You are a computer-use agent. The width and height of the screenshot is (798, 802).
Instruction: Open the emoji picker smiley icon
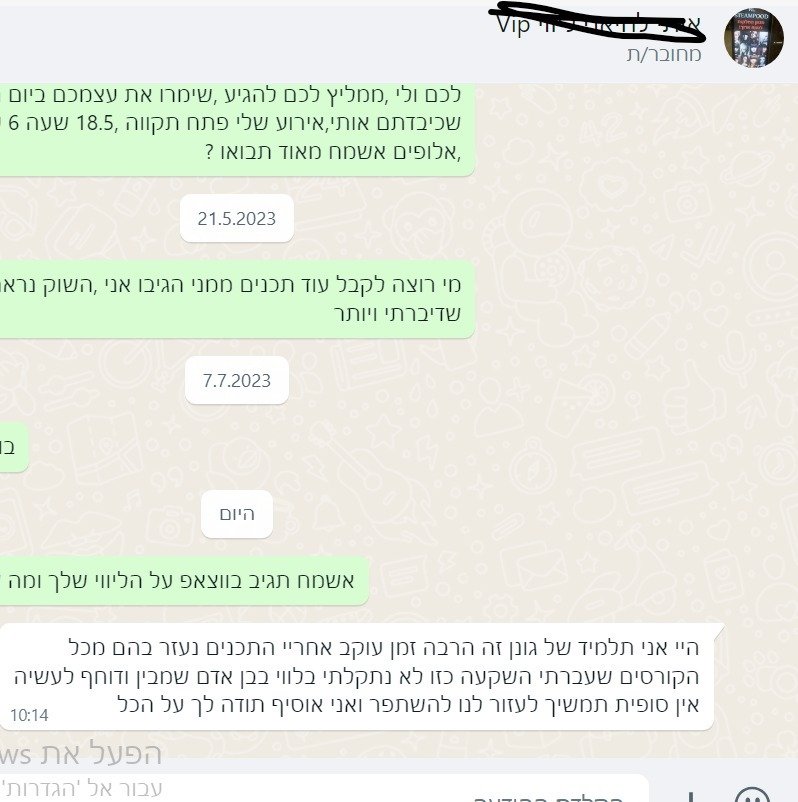coord(753,795)
